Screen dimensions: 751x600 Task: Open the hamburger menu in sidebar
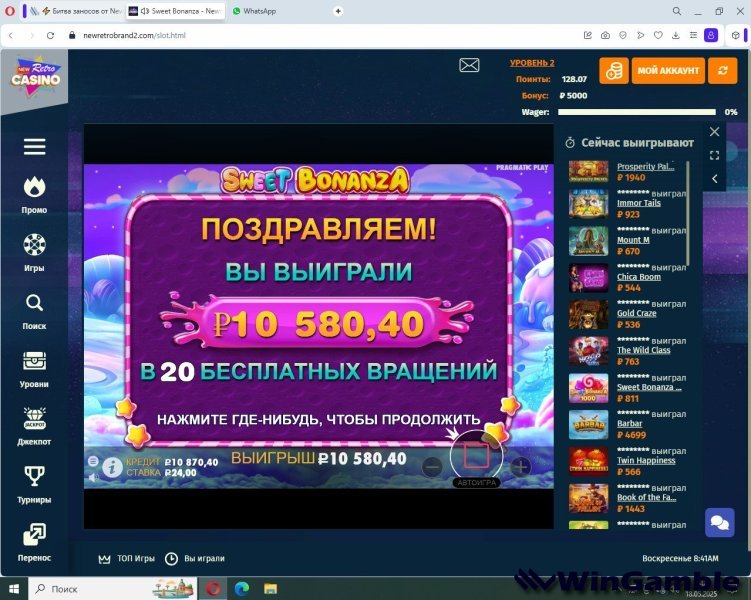click(x=35, y=147)
